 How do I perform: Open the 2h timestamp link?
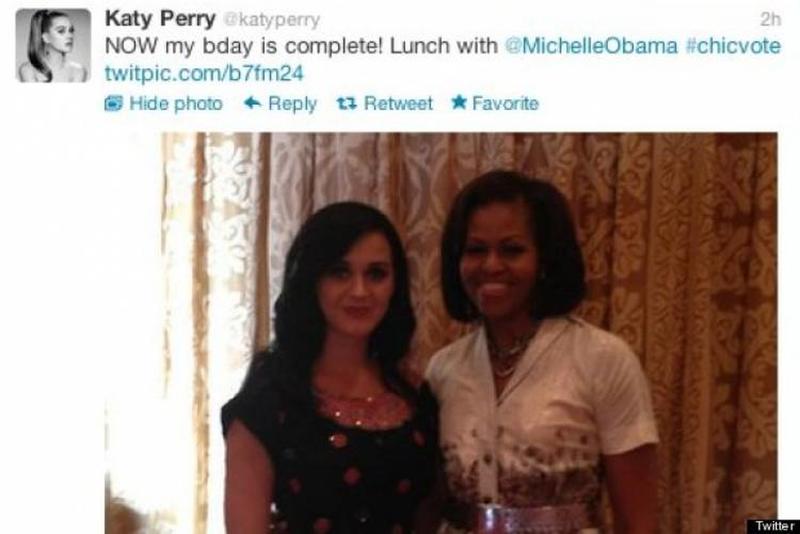(x=770, y=19)
